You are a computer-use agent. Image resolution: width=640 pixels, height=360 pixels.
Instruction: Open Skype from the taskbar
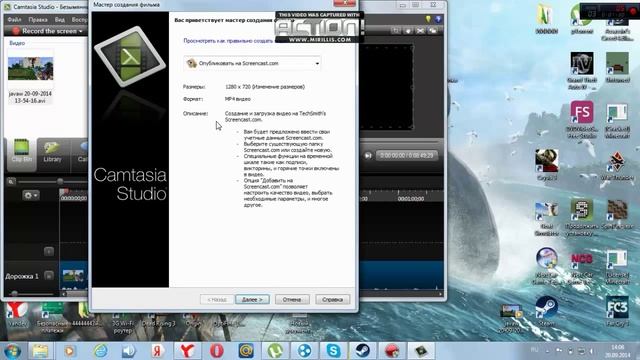point(333,351)
